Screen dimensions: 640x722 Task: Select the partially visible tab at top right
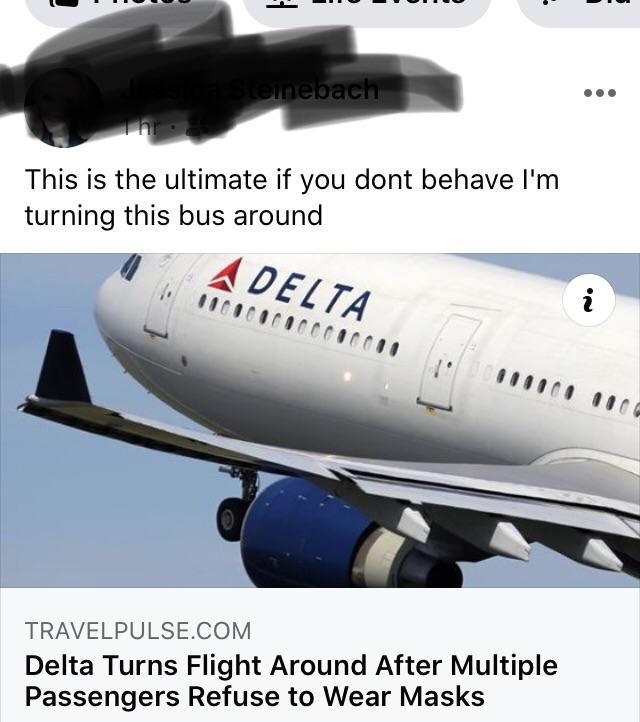579,9
